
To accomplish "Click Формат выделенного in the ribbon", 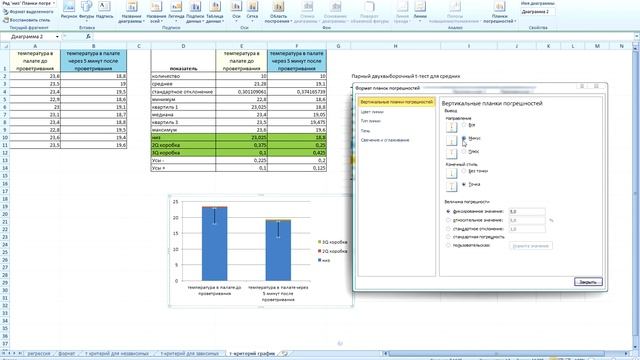I will 28,12.
